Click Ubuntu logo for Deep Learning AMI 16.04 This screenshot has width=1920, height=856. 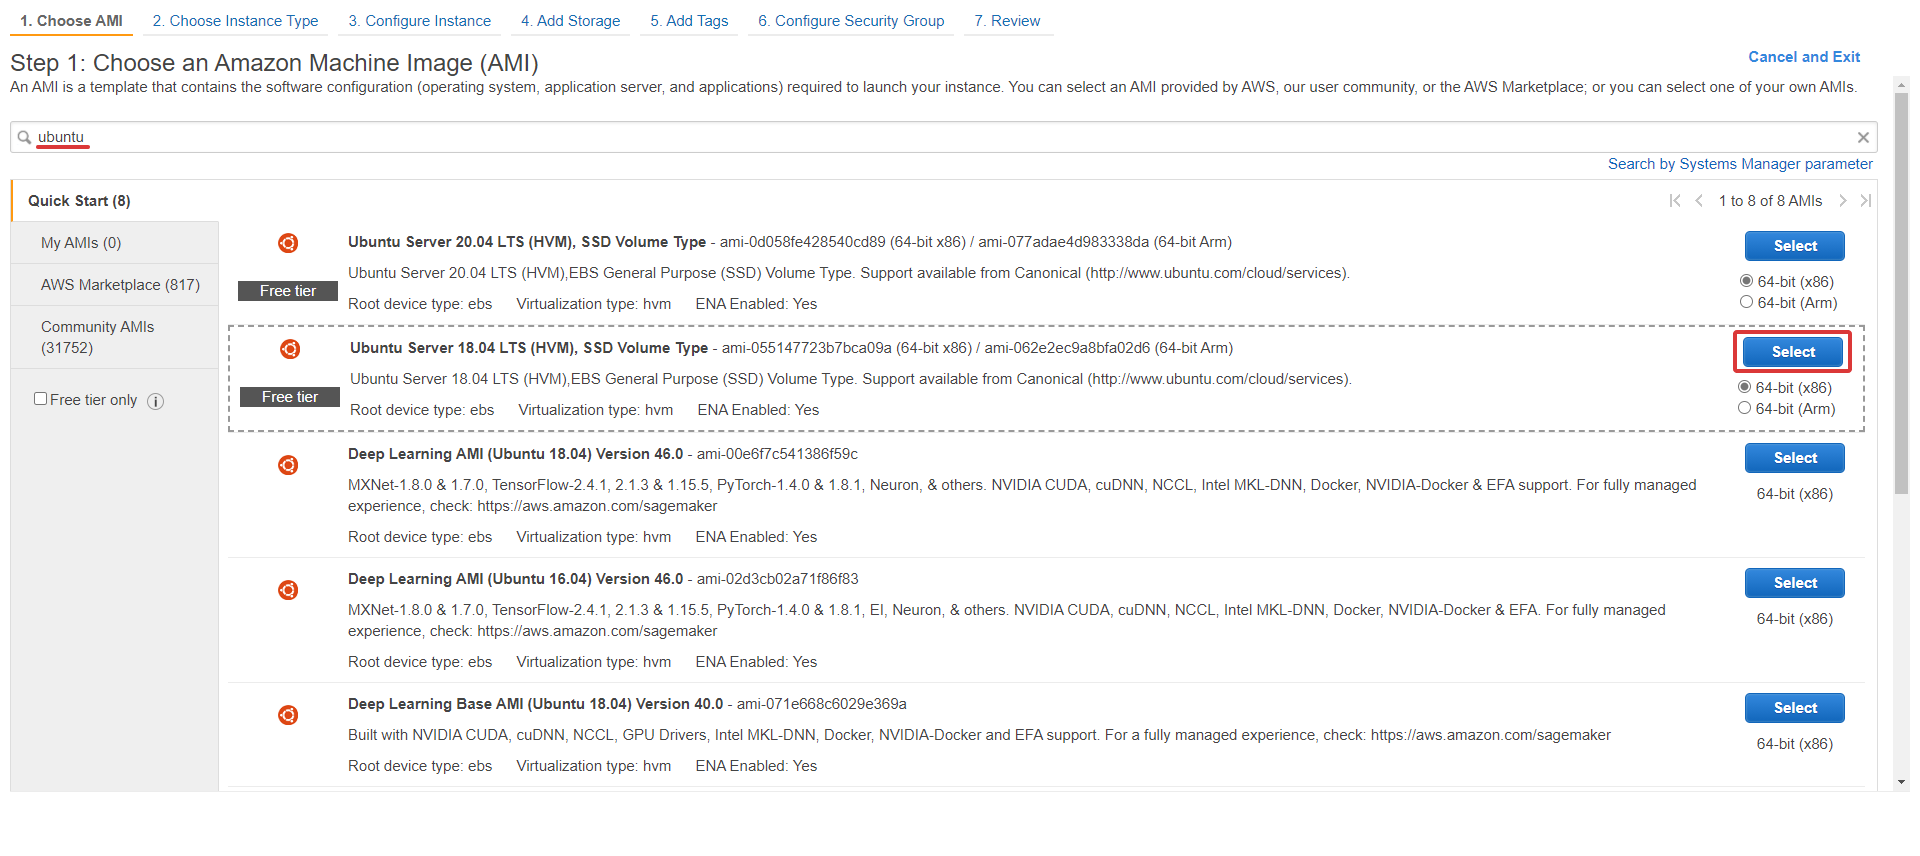pos(288,590)
